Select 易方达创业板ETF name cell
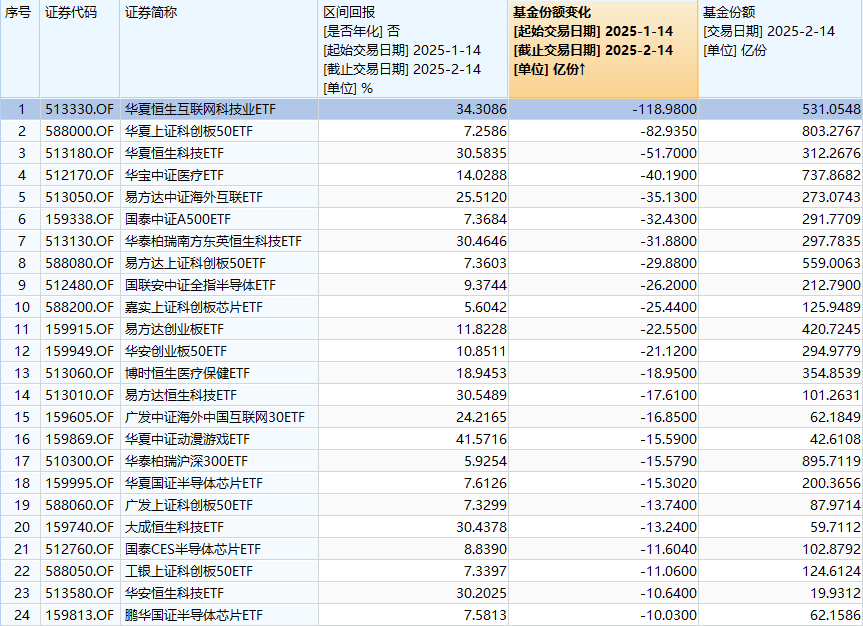This screenshot has width=863, height=626. [x=219, y=329]
